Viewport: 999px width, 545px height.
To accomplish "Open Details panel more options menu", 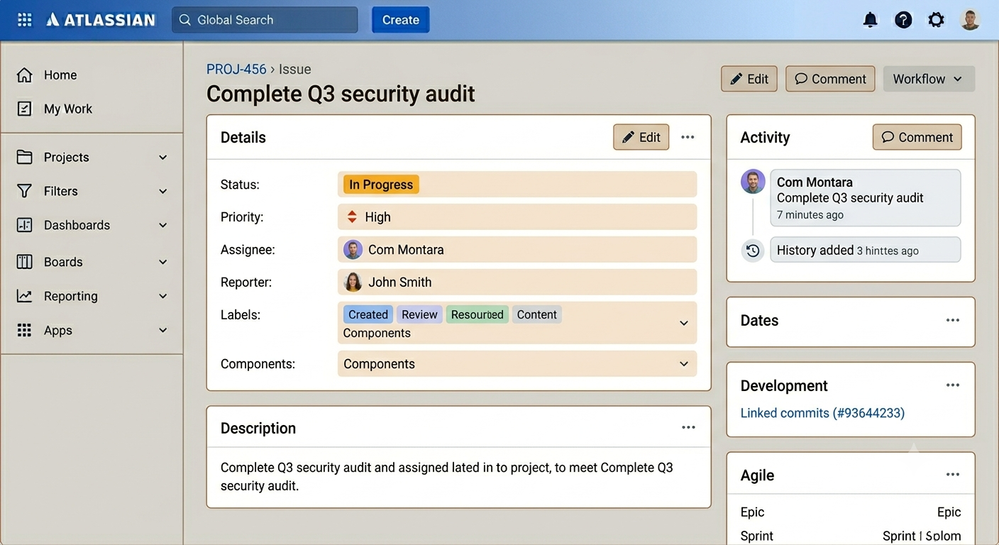I will (x=687, y=137).
